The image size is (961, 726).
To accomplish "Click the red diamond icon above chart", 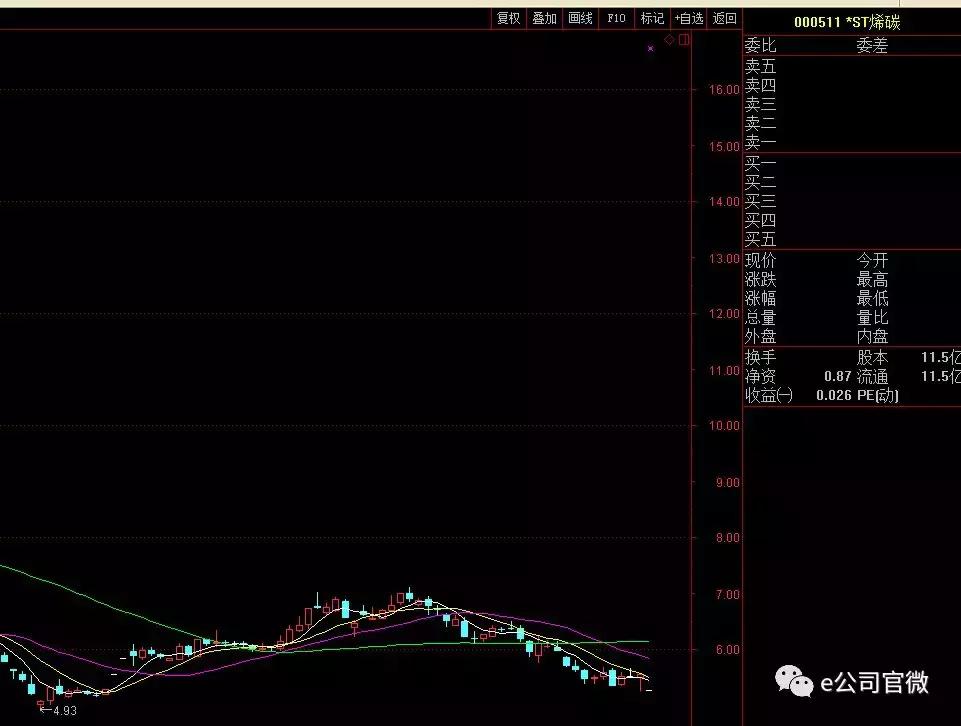I will pos(669,40).
